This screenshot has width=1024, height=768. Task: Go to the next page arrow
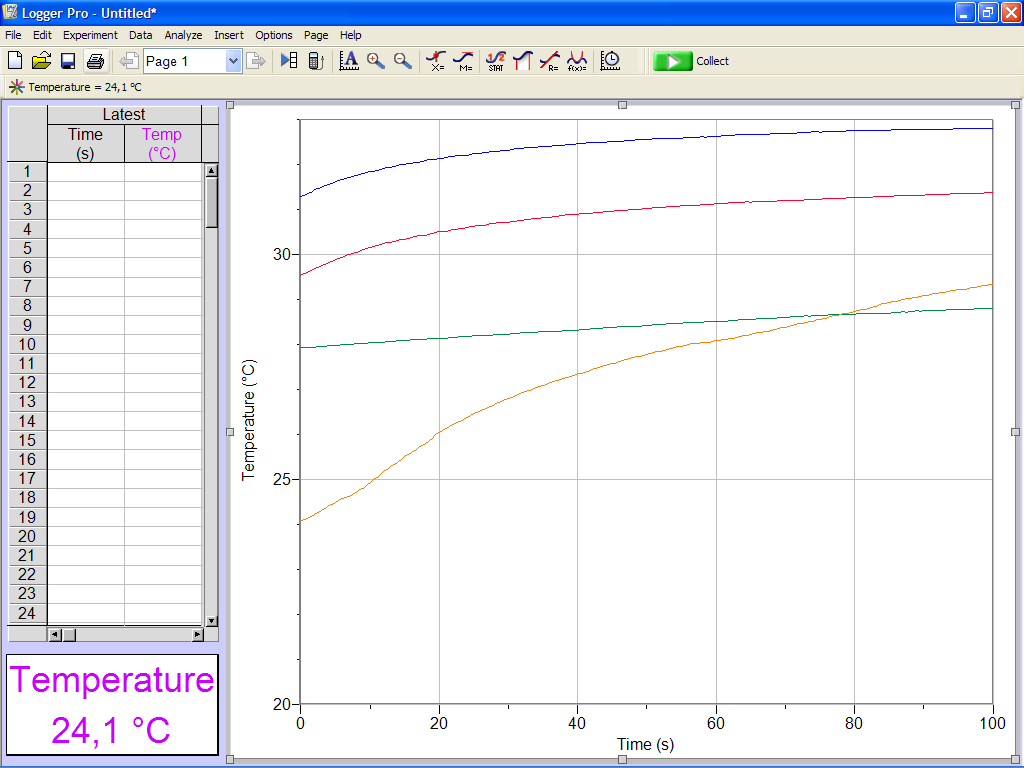[256, 61]
